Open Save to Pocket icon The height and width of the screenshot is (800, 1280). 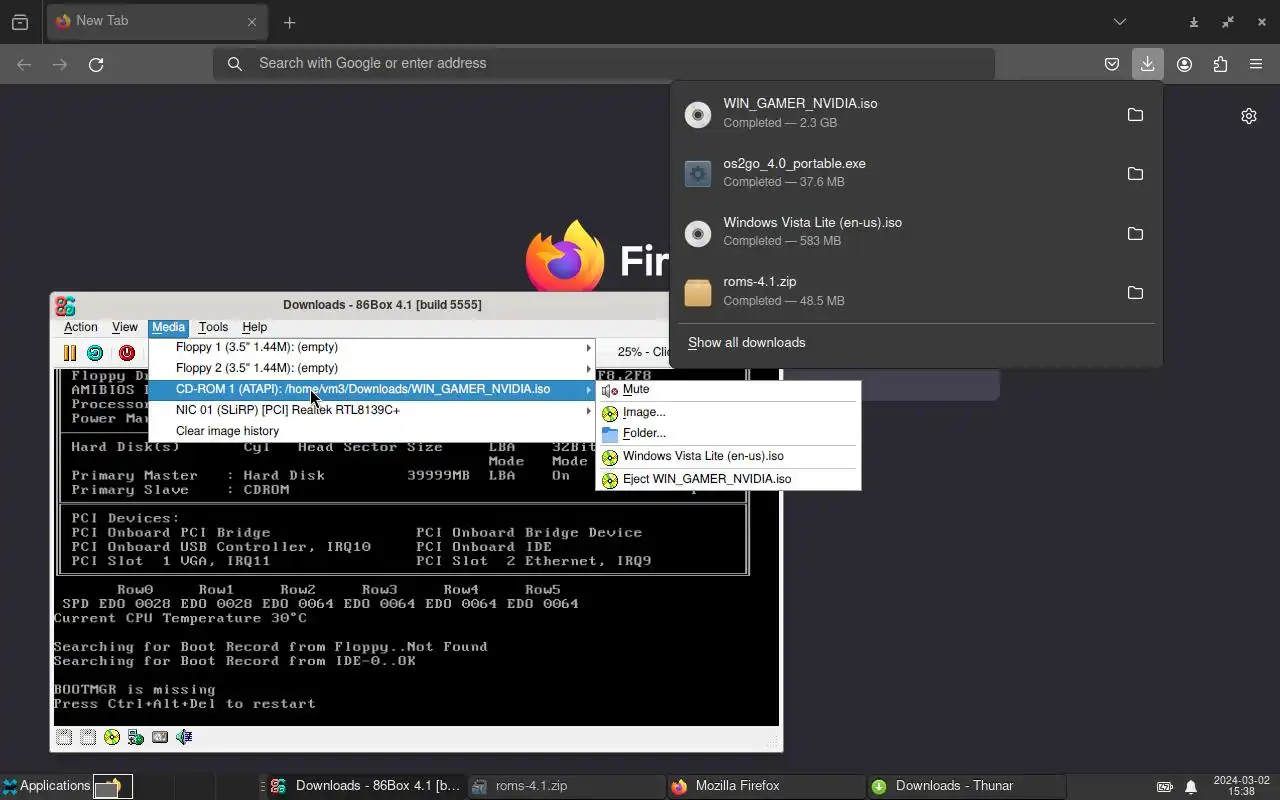(x=1111, y=64)
